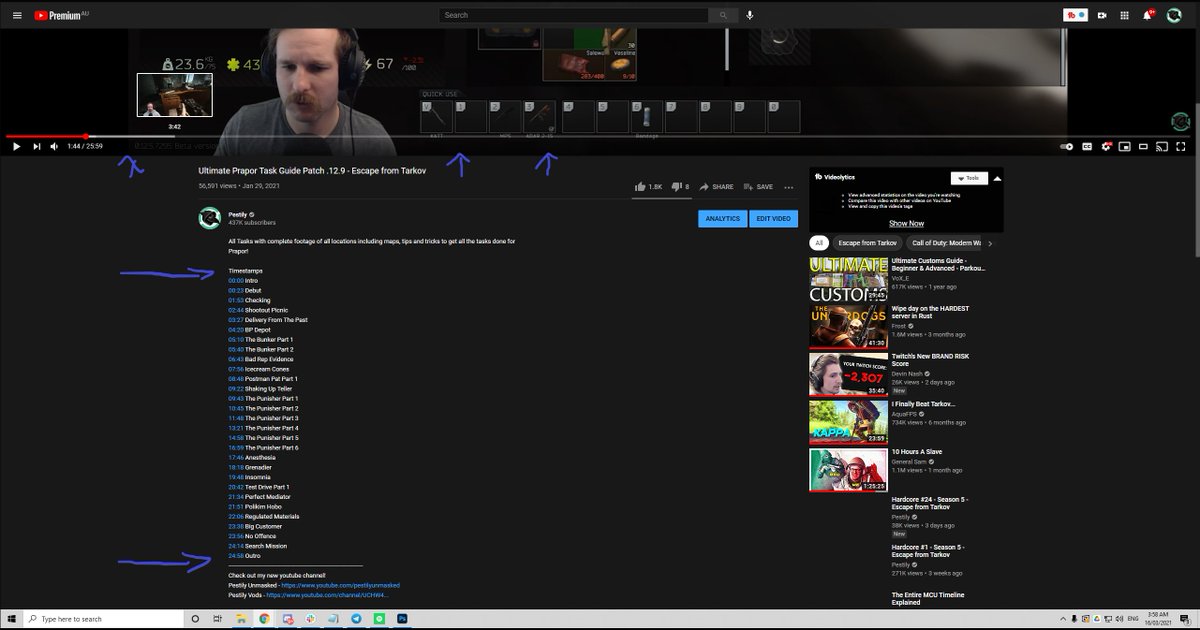Screen dimensions: 1200x630
Task: Open more actions ellipsis under video
Action: (x=789, y=187)
